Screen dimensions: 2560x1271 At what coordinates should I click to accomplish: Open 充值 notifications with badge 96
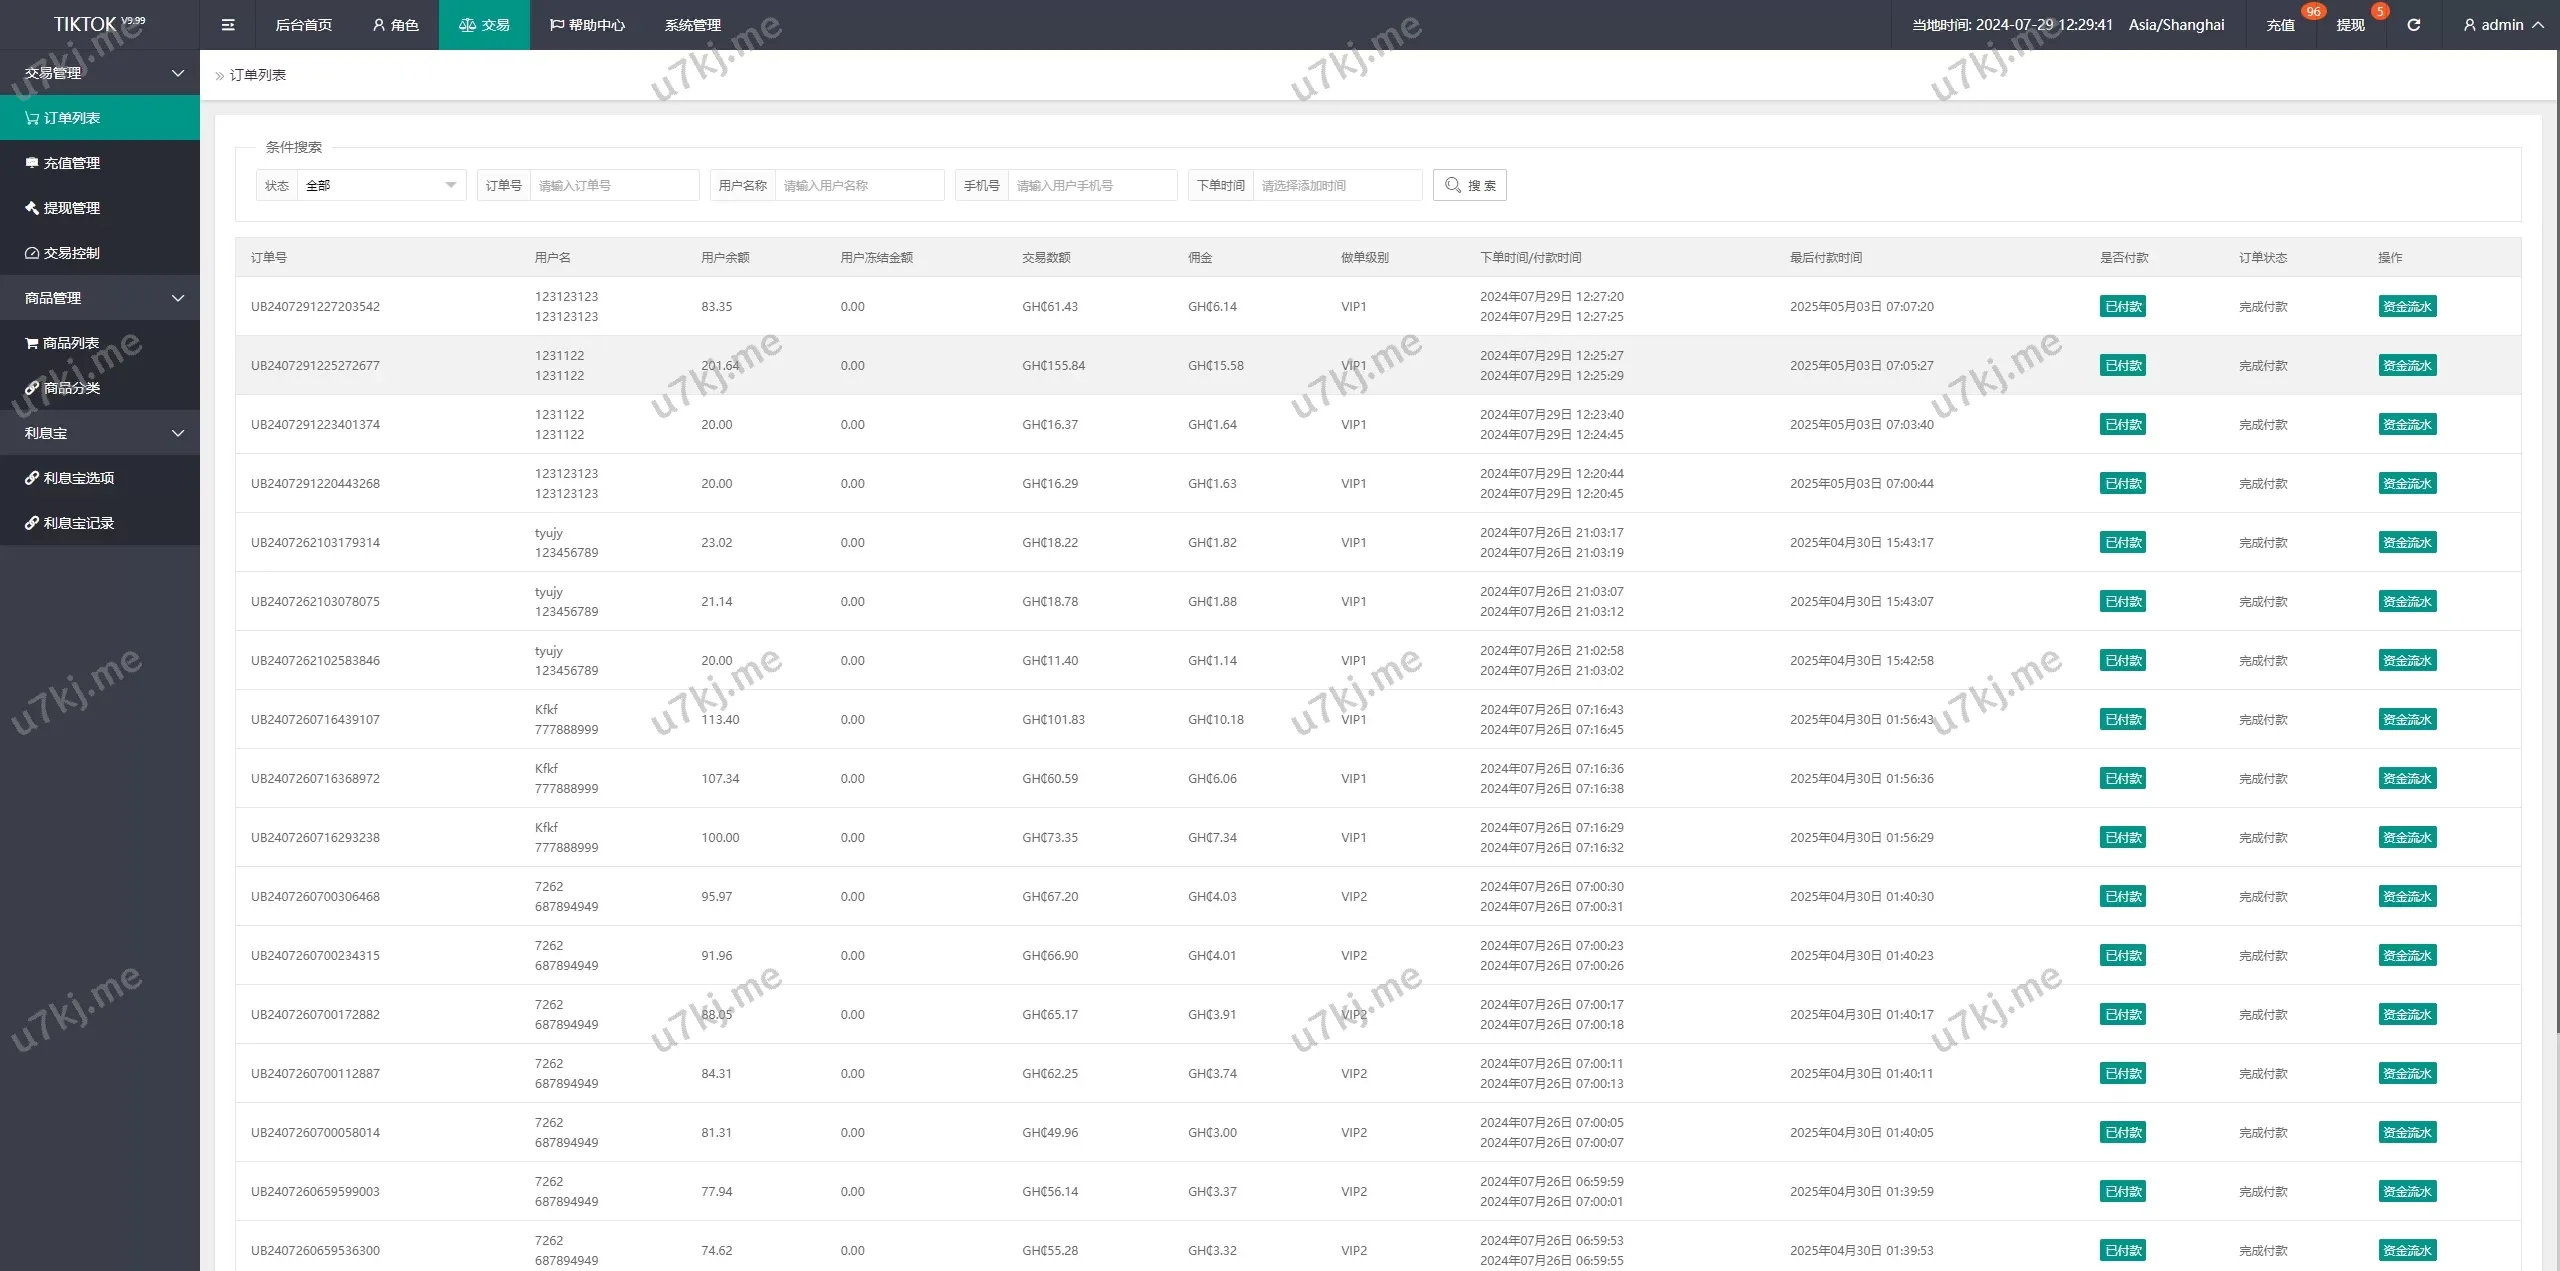click(x=2281, y=25)
